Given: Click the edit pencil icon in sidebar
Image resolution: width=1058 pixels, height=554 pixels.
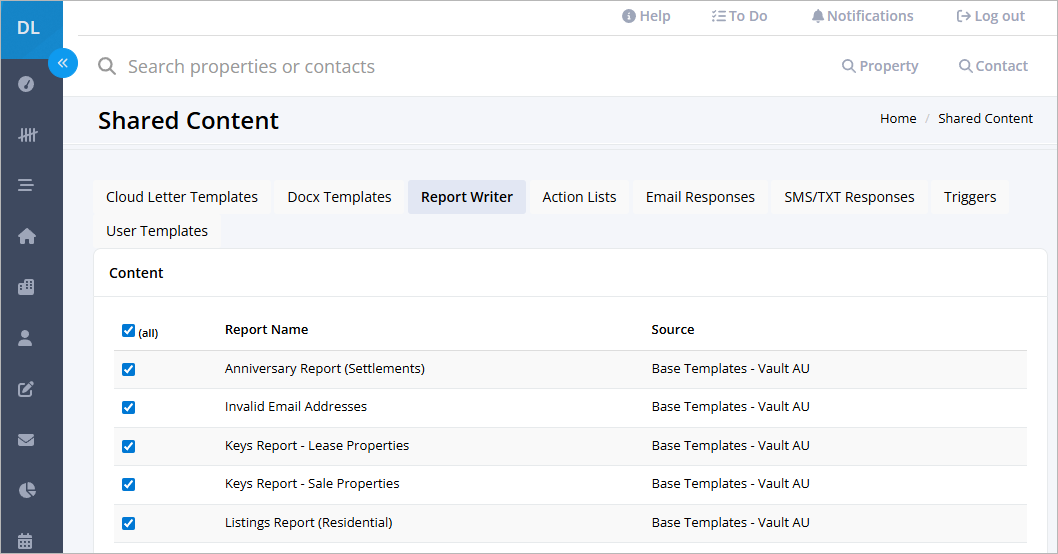Looking at the screenshot, I should pos(26,389).
